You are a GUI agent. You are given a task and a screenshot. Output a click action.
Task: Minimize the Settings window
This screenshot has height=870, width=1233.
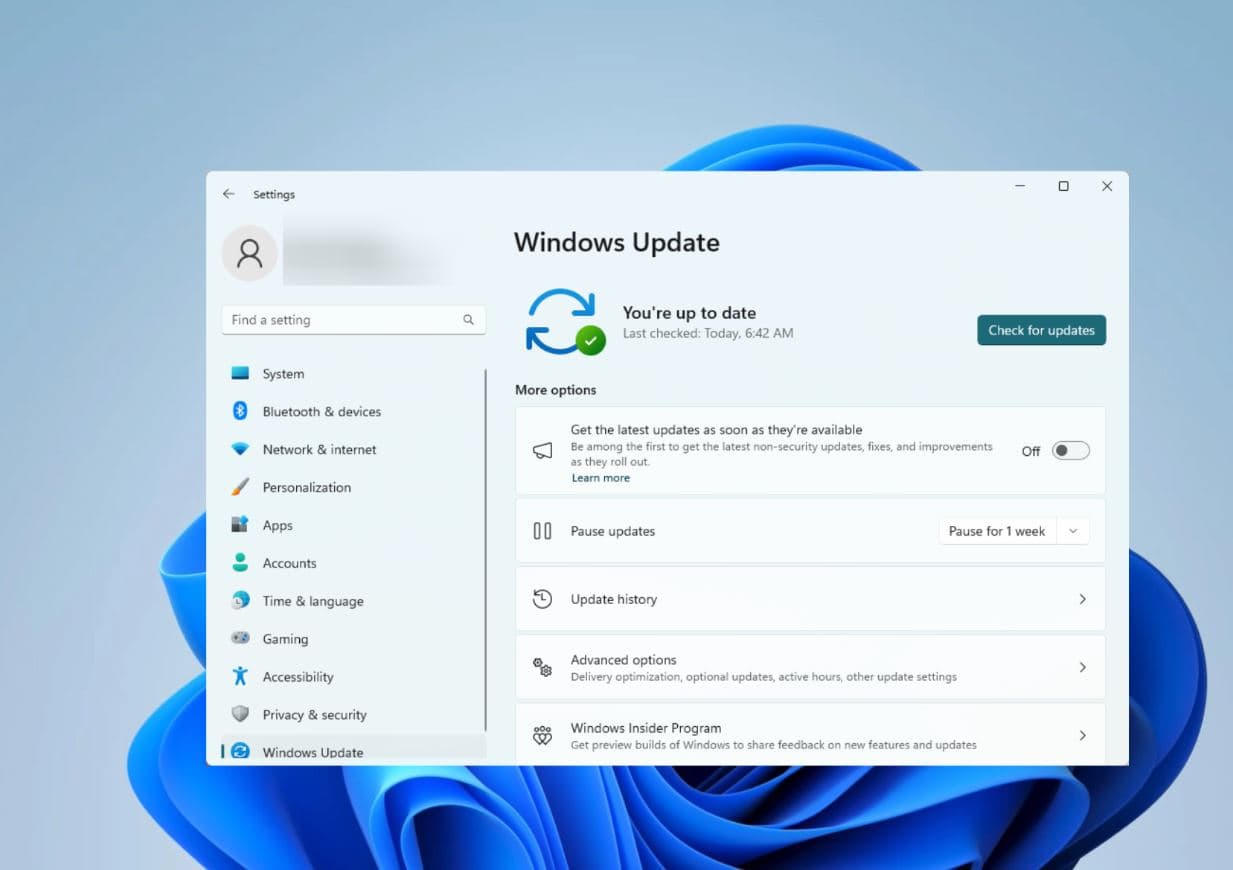coord(1020,186)
